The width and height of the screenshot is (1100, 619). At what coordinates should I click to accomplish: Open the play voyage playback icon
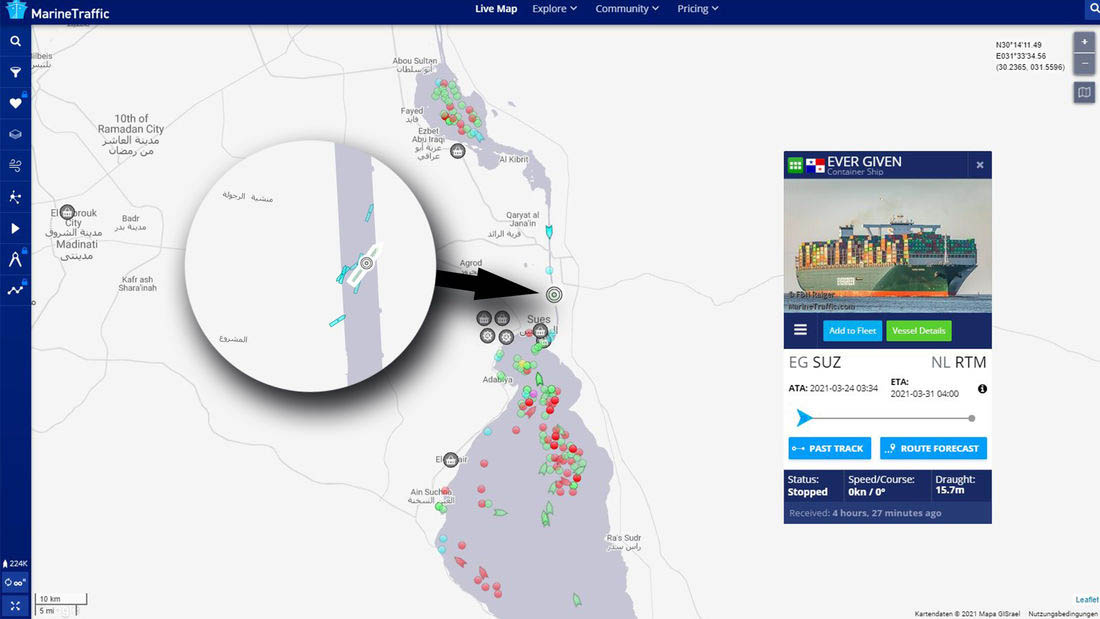(15, 228)
